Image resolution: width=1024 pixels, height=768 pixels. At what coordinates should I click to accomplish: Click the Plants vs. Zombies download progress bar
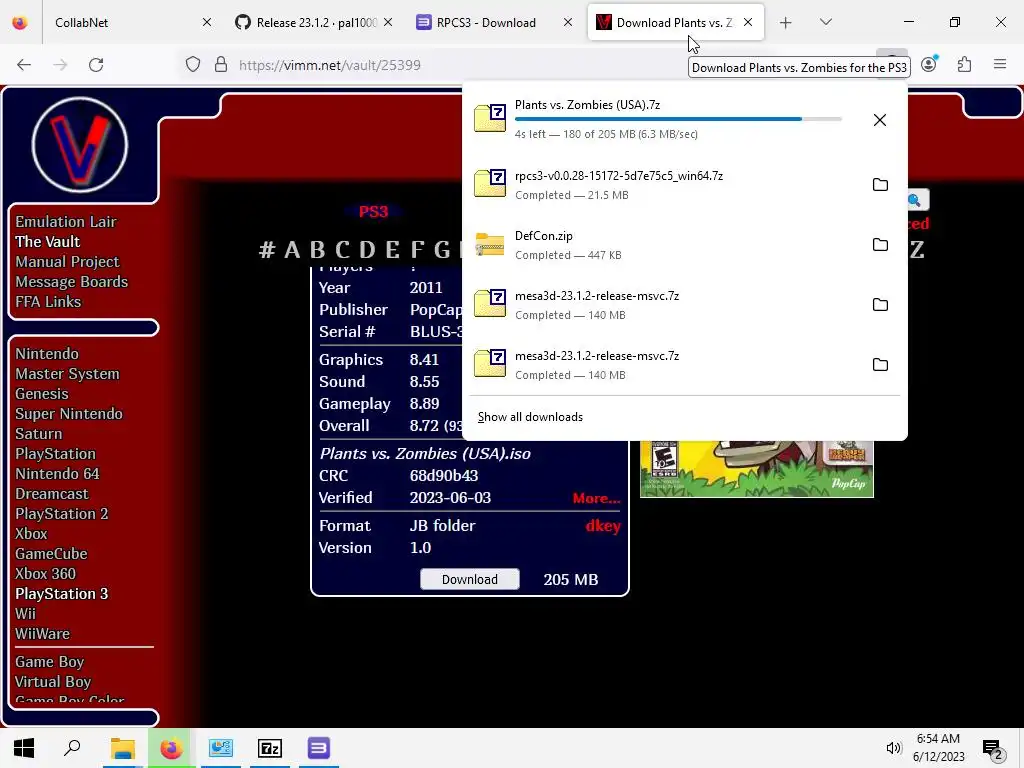[x=678, y=119]
